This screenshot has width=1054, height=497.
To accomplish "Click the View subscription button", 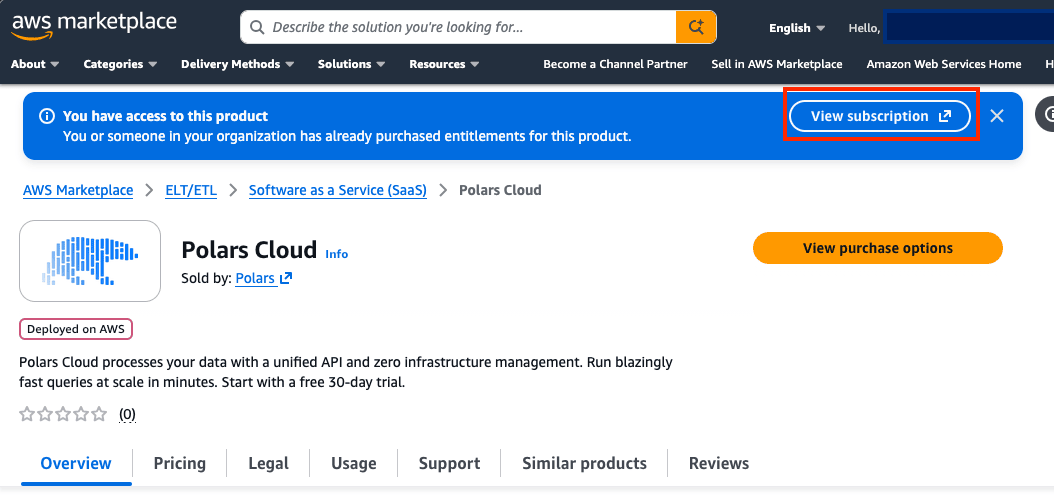I will click(x=880, y=116).
